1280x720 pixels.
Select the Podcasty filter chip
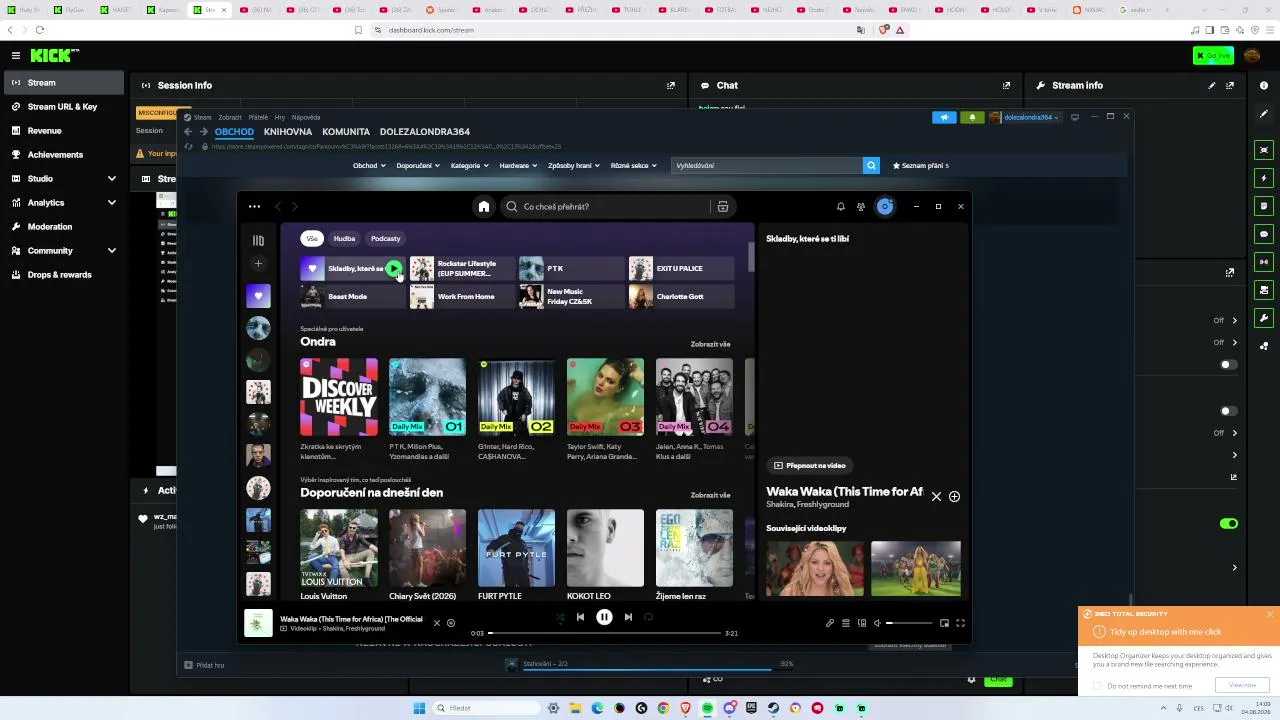[x=385, y=239]
